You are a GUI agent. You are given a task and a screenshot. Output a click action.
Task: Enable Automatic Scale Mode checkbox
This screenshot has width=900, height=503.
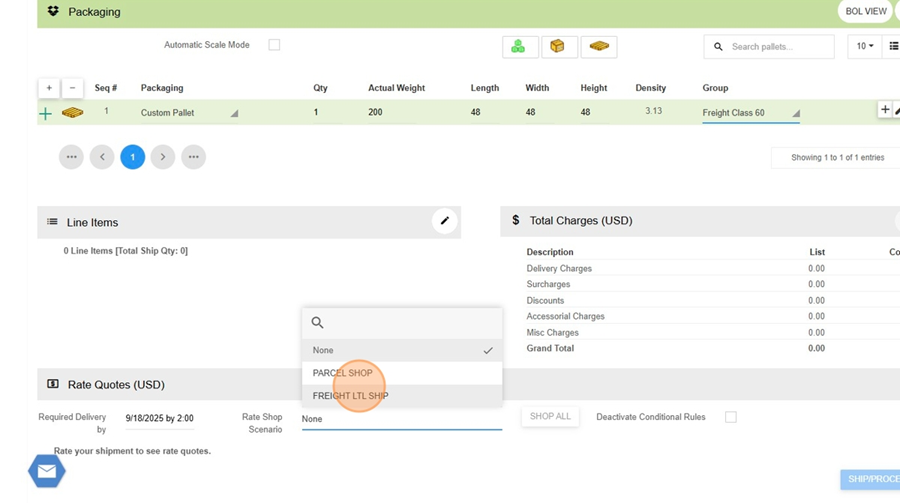(x=274, y=45)
